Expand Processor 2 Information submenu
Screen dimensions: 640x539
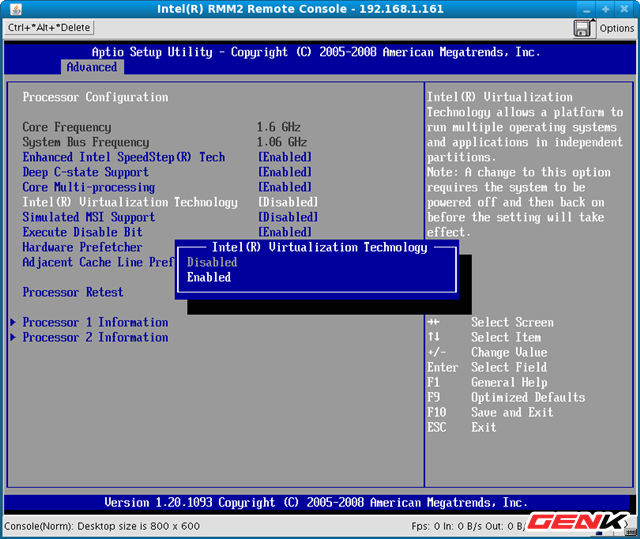(x=95, y=337)
